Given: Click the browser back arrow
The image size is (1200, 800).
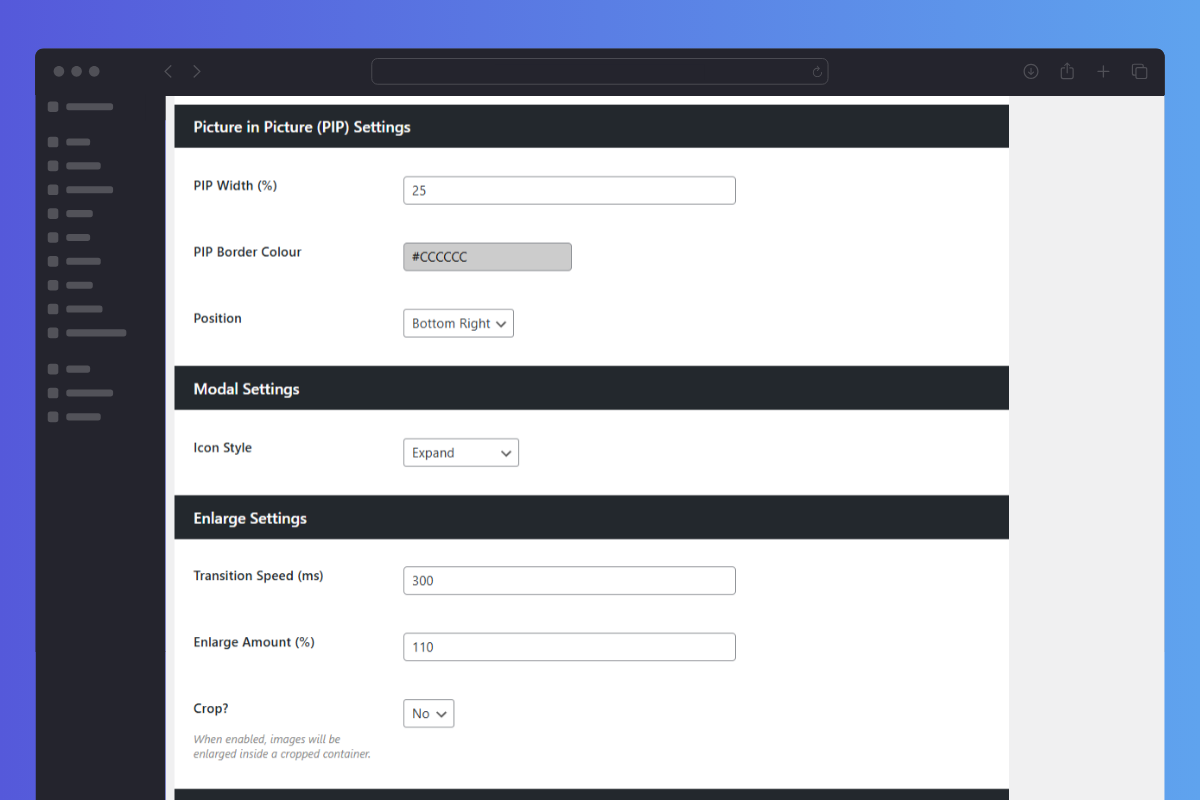Looking at the screenshot, I should click(168, 71).
